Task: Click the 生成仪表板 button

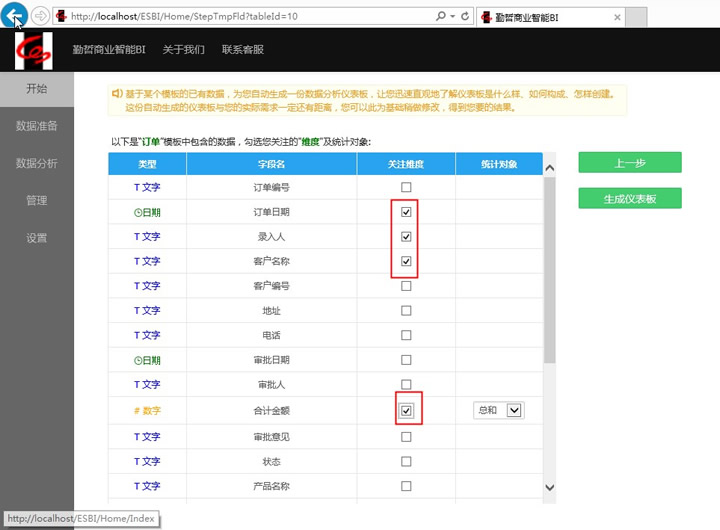Action: pos(629,199)
